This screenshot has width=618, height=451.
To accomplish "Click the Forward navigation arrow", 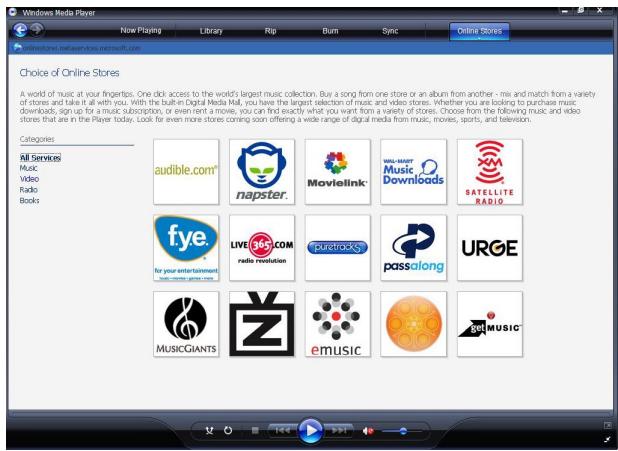I will [x=37, y=29].
